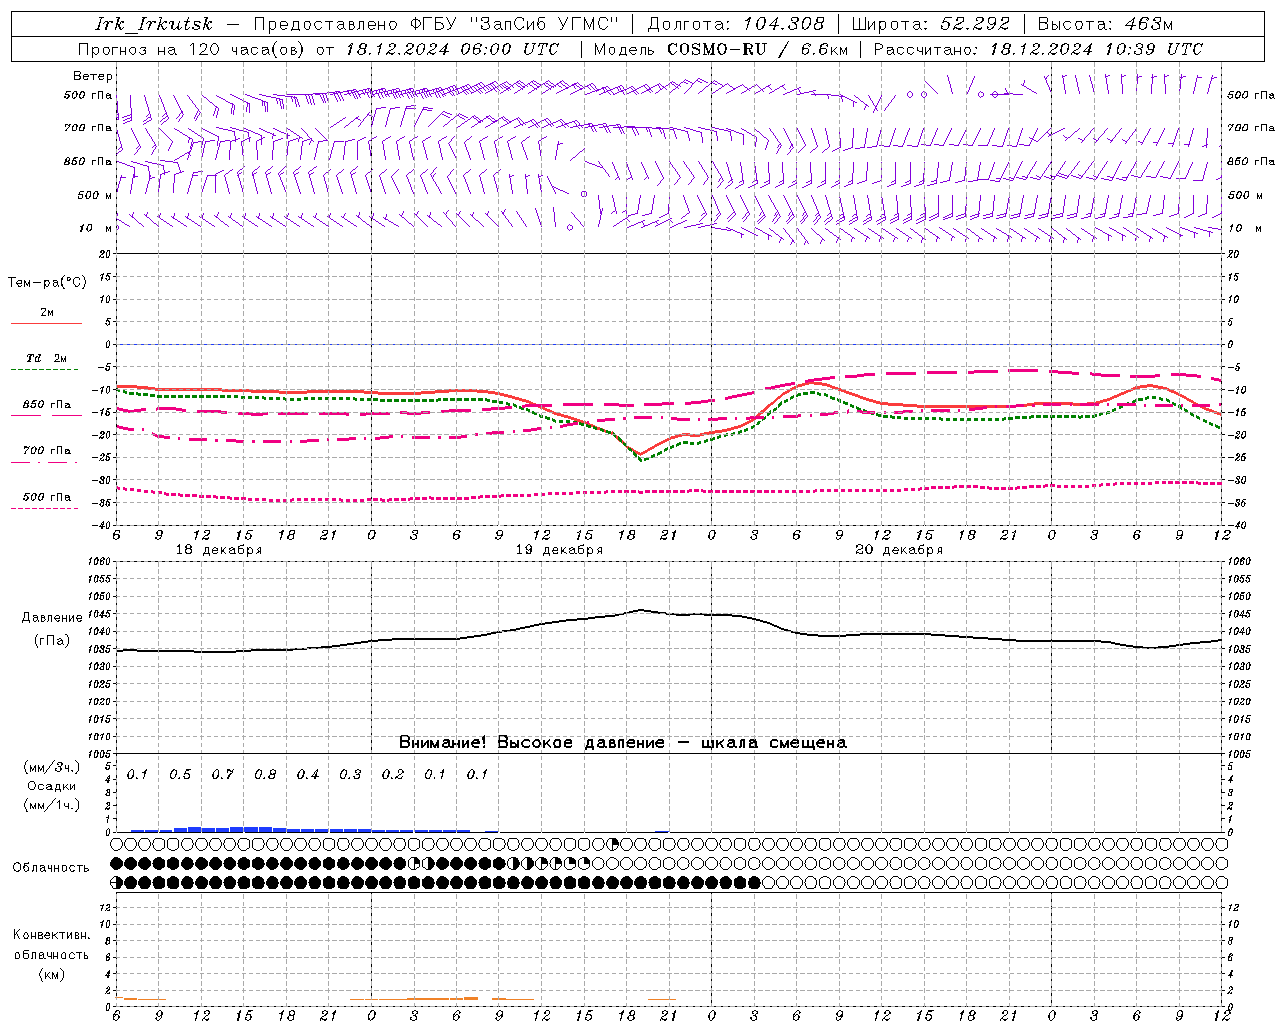
Task: Click the station title "Irk_Irkutsk"
Action: (154, 24)
